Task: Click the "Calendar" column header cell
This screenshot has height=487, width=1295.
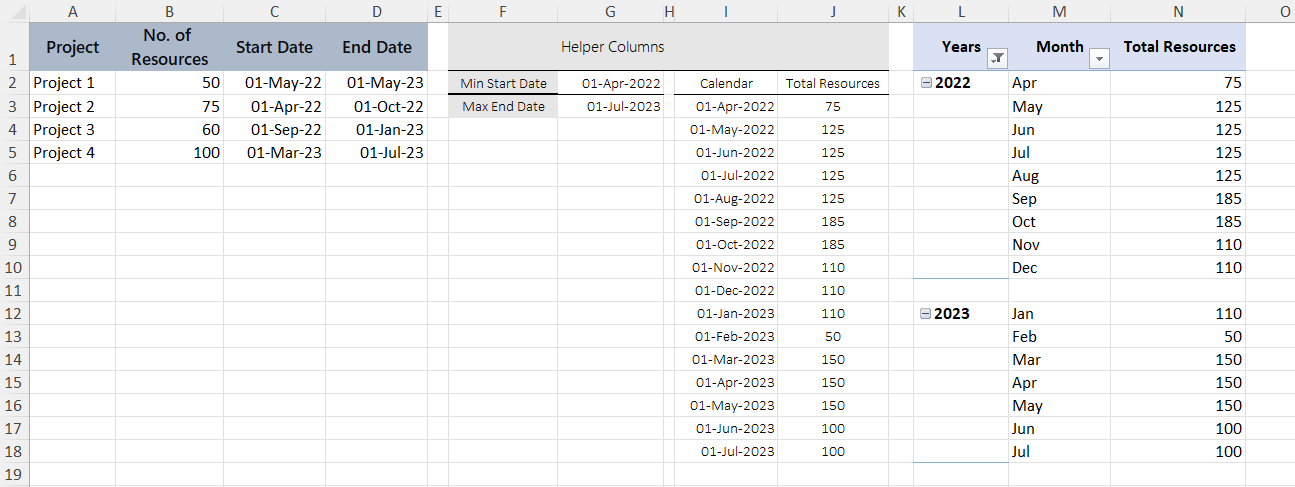Action: coord(726,83)
